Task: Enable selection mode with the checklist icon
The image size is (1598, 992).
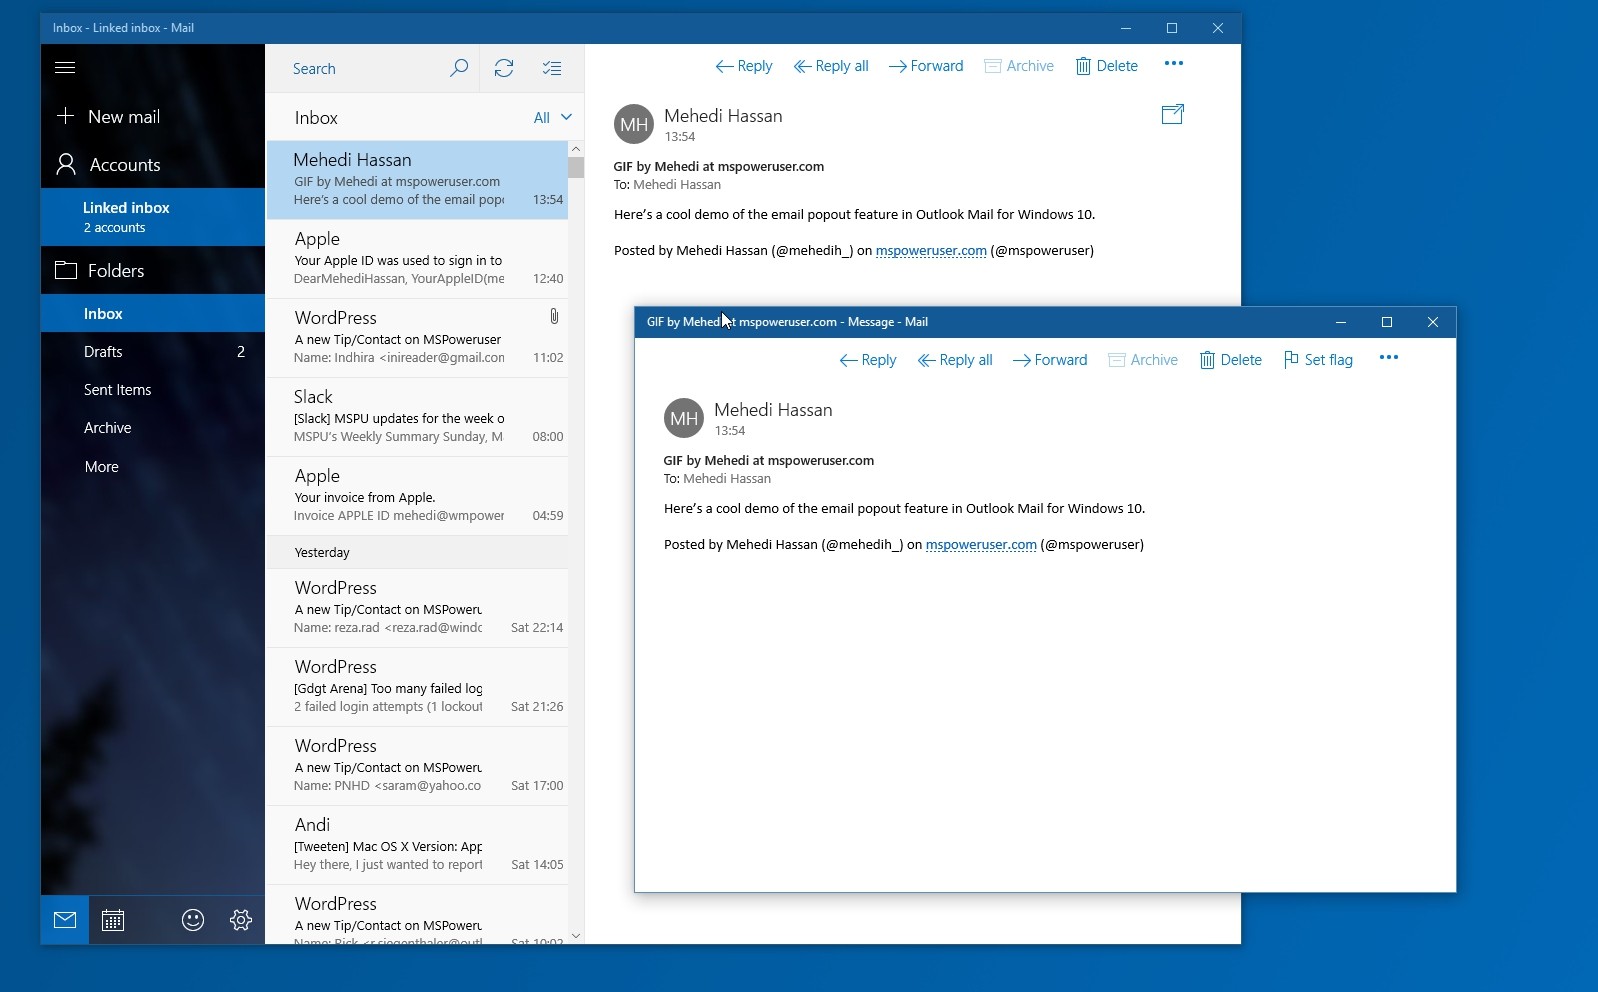Action: (552, 68)
